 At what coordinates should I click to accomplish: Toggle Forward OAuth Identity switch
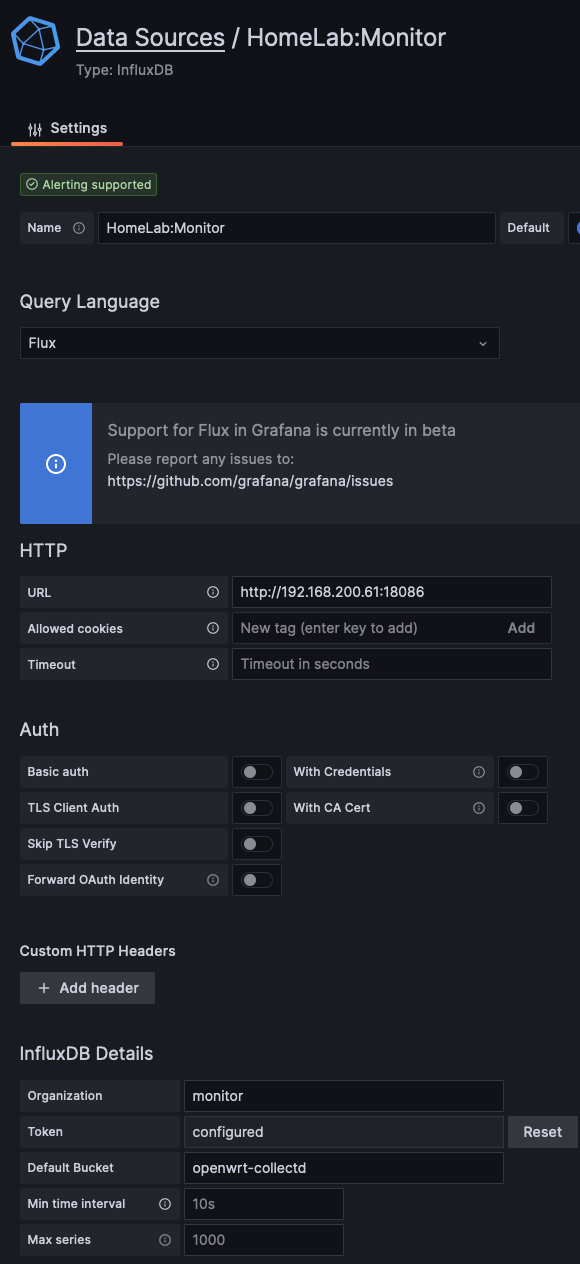[x=257, y=880]
